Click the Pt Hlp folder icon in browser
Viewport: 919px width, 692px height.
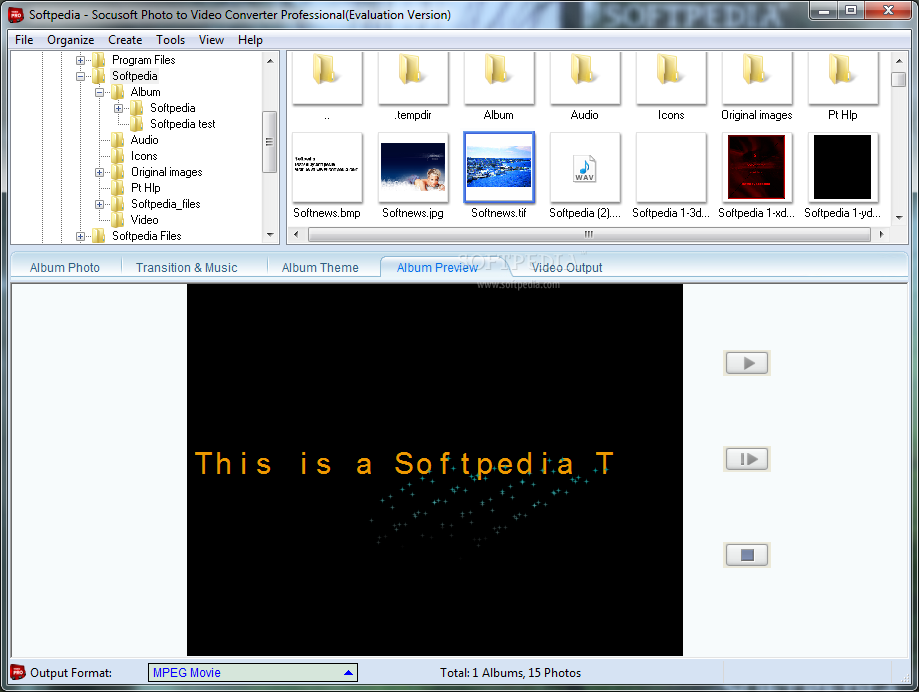pos(843,79)
